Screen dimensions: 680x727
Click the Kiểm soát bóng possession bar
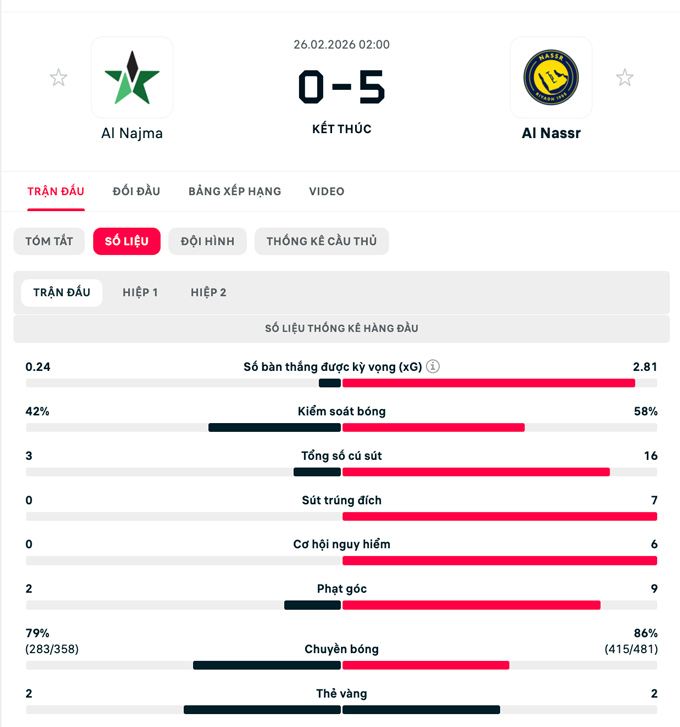[341, 427]
